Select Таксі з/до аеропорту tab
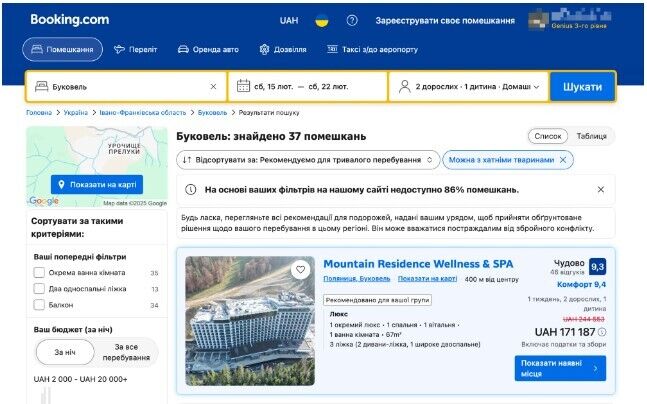 coord(372,50)
